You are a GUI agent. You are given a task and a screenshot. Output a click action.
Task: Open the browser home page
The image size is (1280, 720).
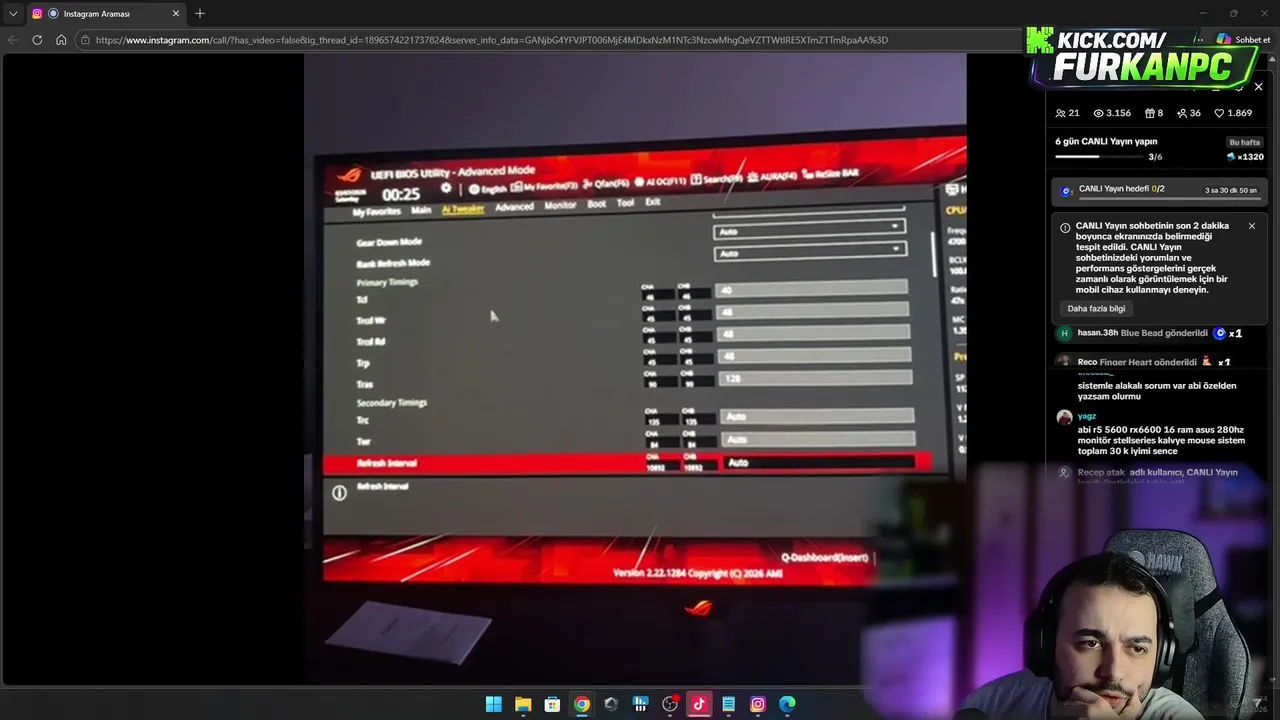[61, 40]
